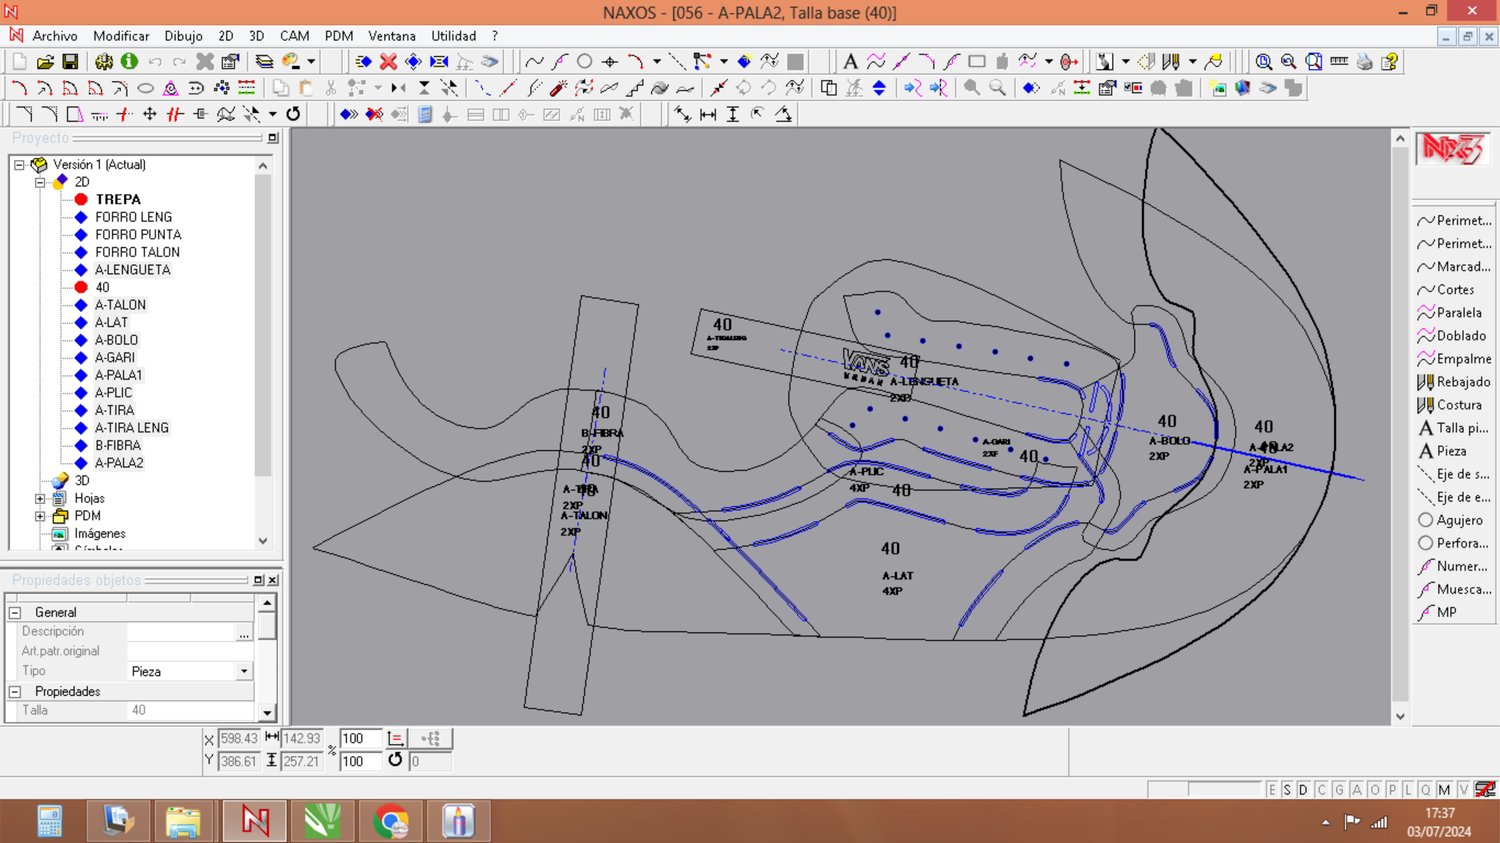Screen dimensions: 1500x843
Task: Click the help question mark icon
Action: pos(1390,62)
